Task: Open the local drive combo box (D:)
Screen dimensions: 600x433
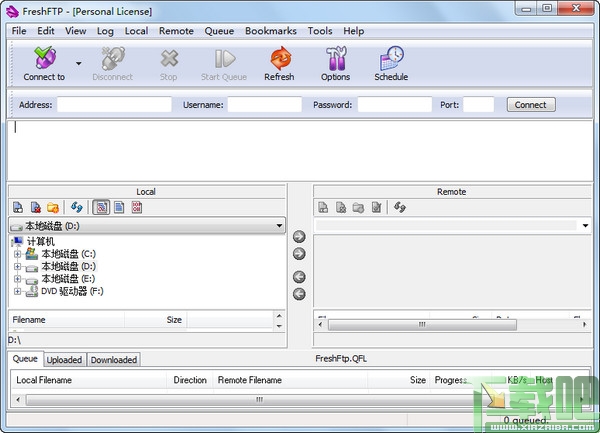Action: click(147, 226)
